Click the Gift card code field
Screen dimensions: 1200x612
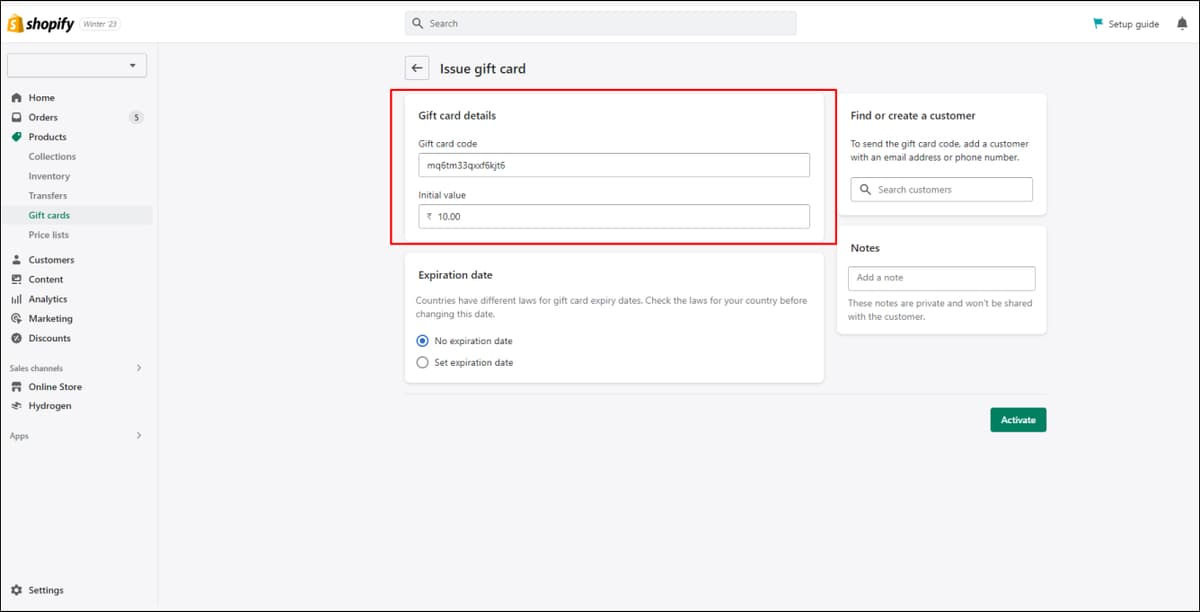(x=614, y=165)
